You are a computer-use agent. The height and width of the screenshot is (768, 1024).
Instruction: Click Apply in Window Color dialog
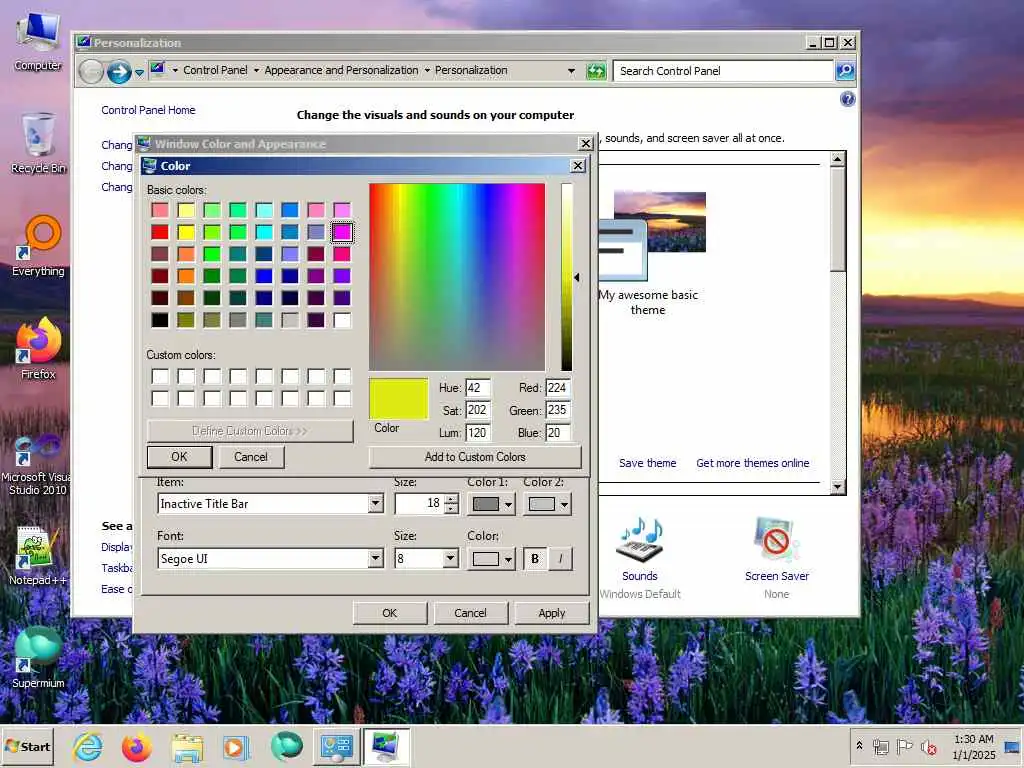click(x=551, y=613)
